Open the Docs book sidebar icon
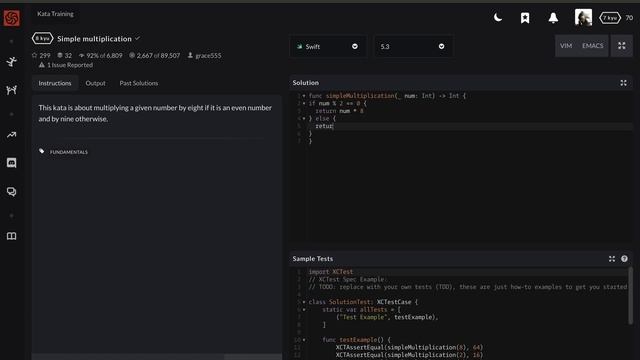This screenshot has height=360, width=640. [x=11, y=236]
